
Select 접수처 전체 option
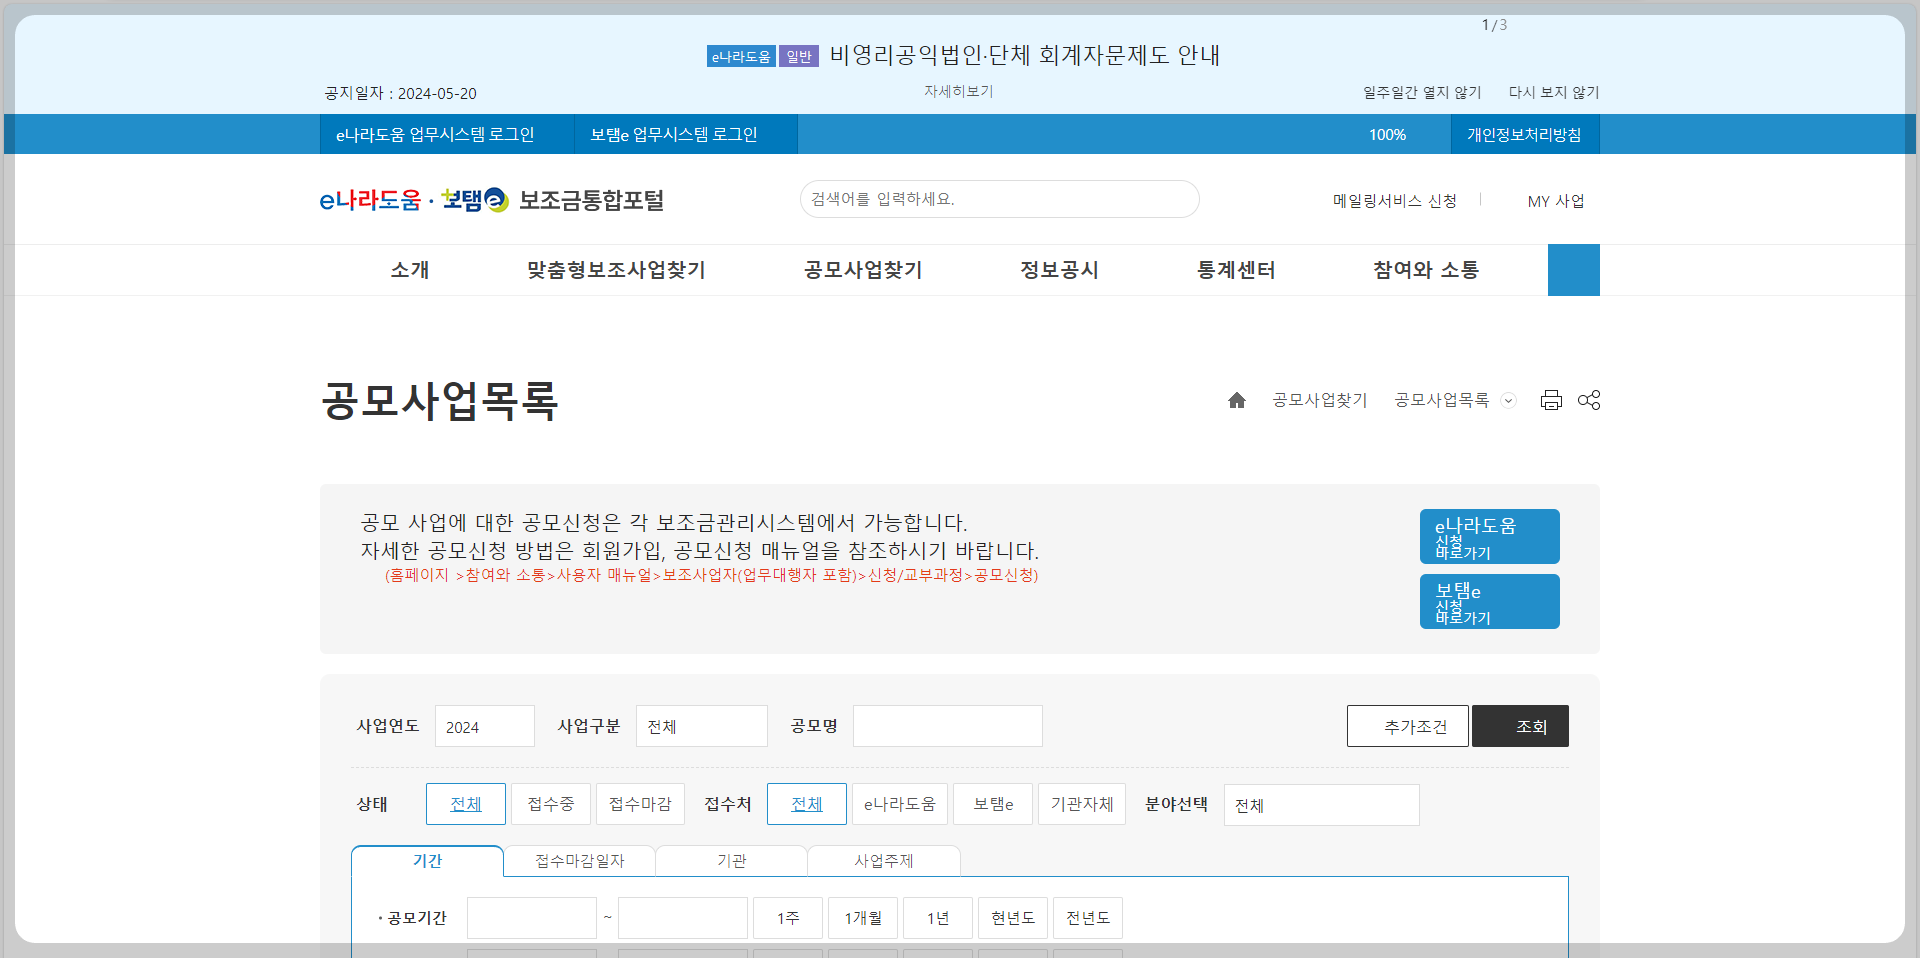point(807,804)
